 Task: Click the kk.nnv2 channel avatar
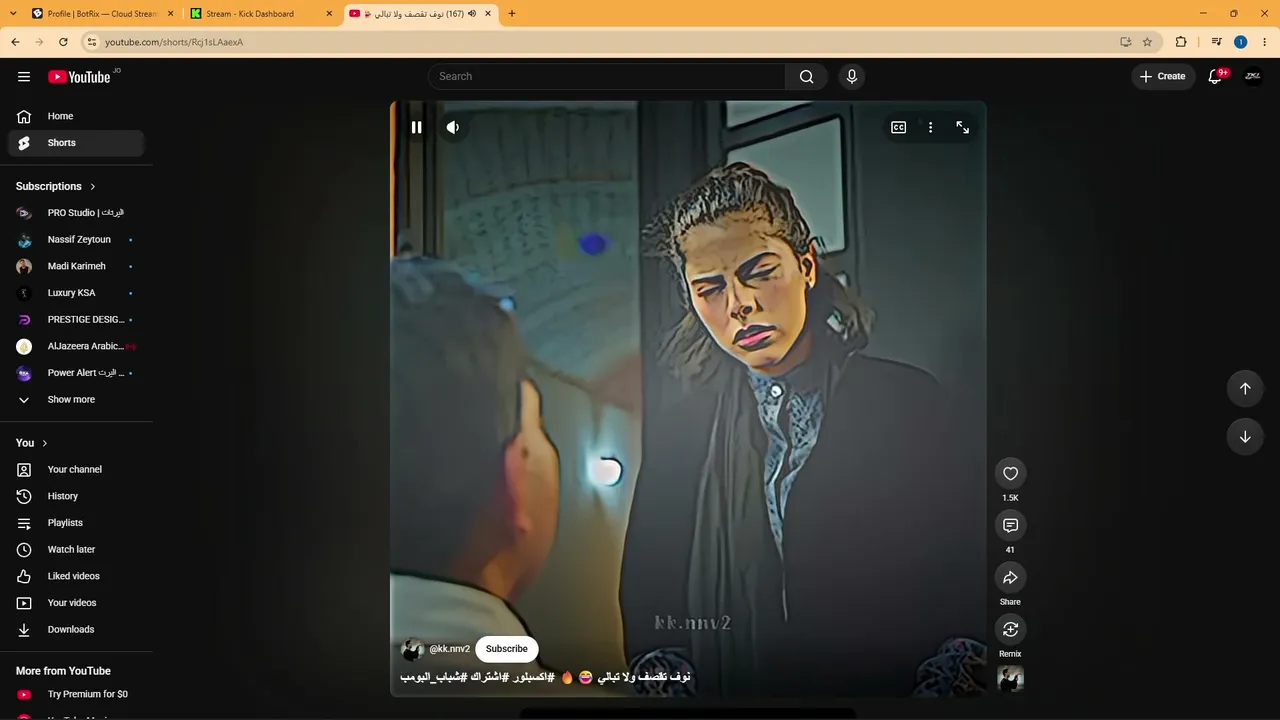coord(412,650)
